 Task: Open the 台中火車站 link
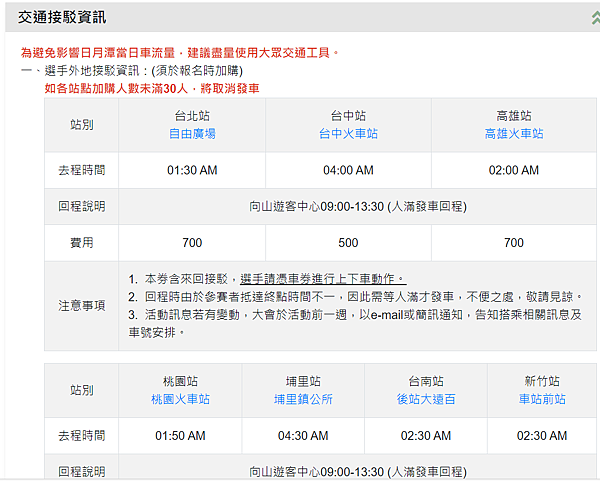[348, 134]
